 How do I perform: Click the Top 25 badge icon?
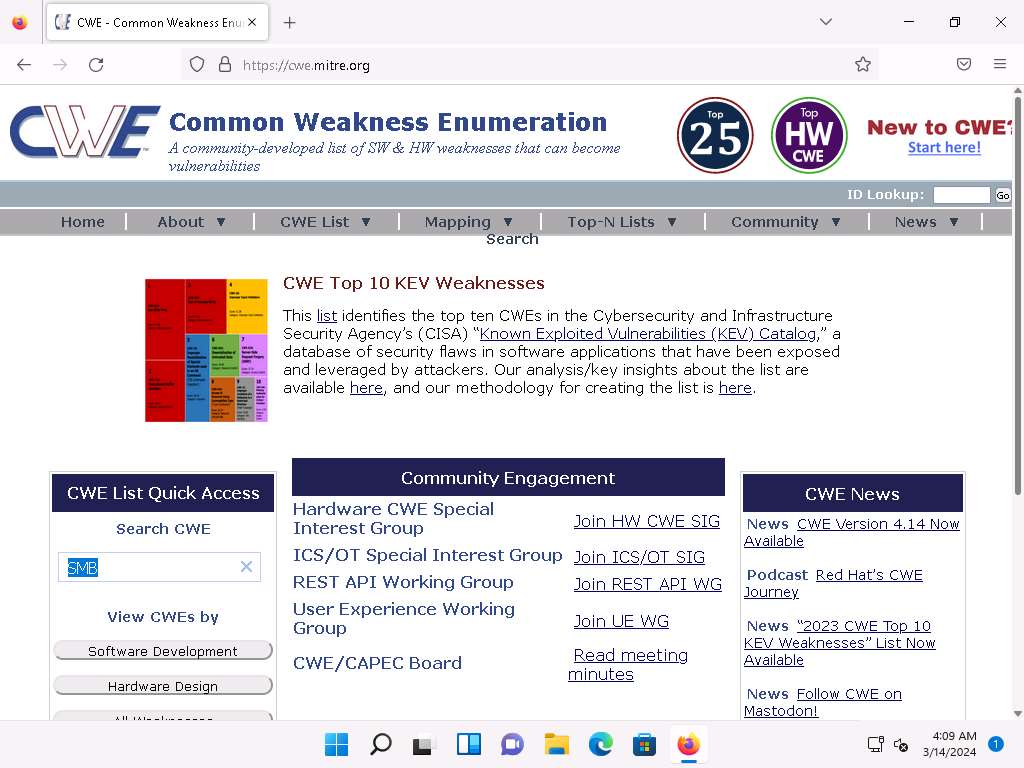715,135
